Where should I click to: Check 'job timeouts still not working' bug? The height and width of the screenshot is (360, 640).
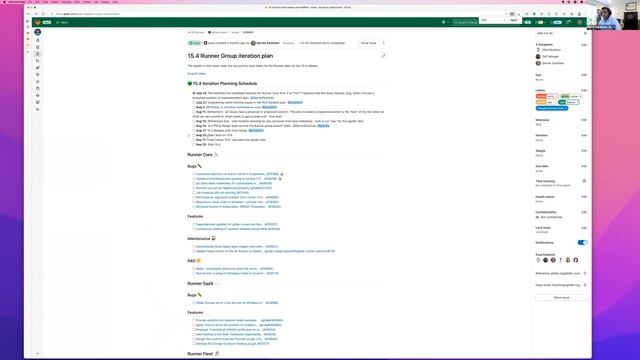point(194,193)
